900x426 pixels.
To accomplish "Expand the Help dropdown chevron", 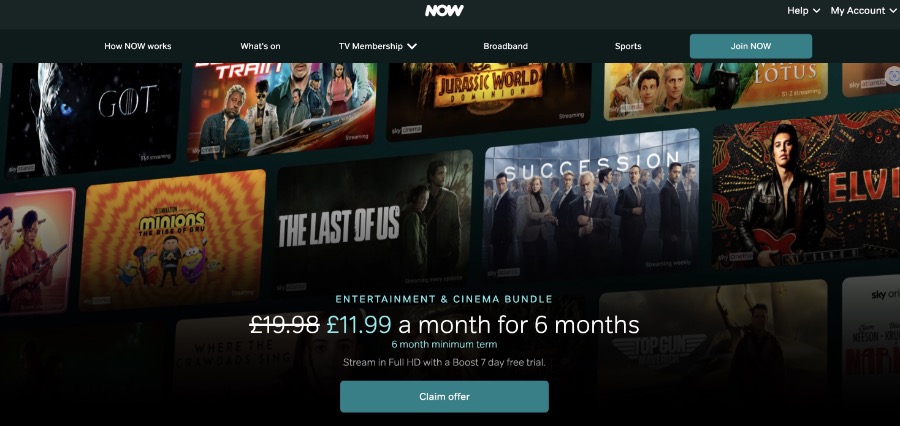I will coord(817,11).
